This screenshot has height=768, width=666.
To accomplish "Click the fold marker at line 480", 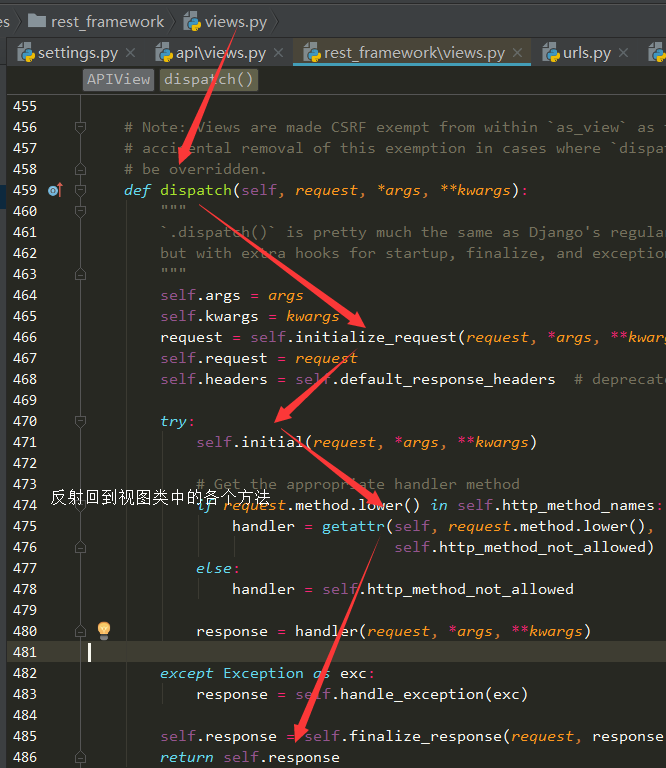I will click(x=80, y=631).
